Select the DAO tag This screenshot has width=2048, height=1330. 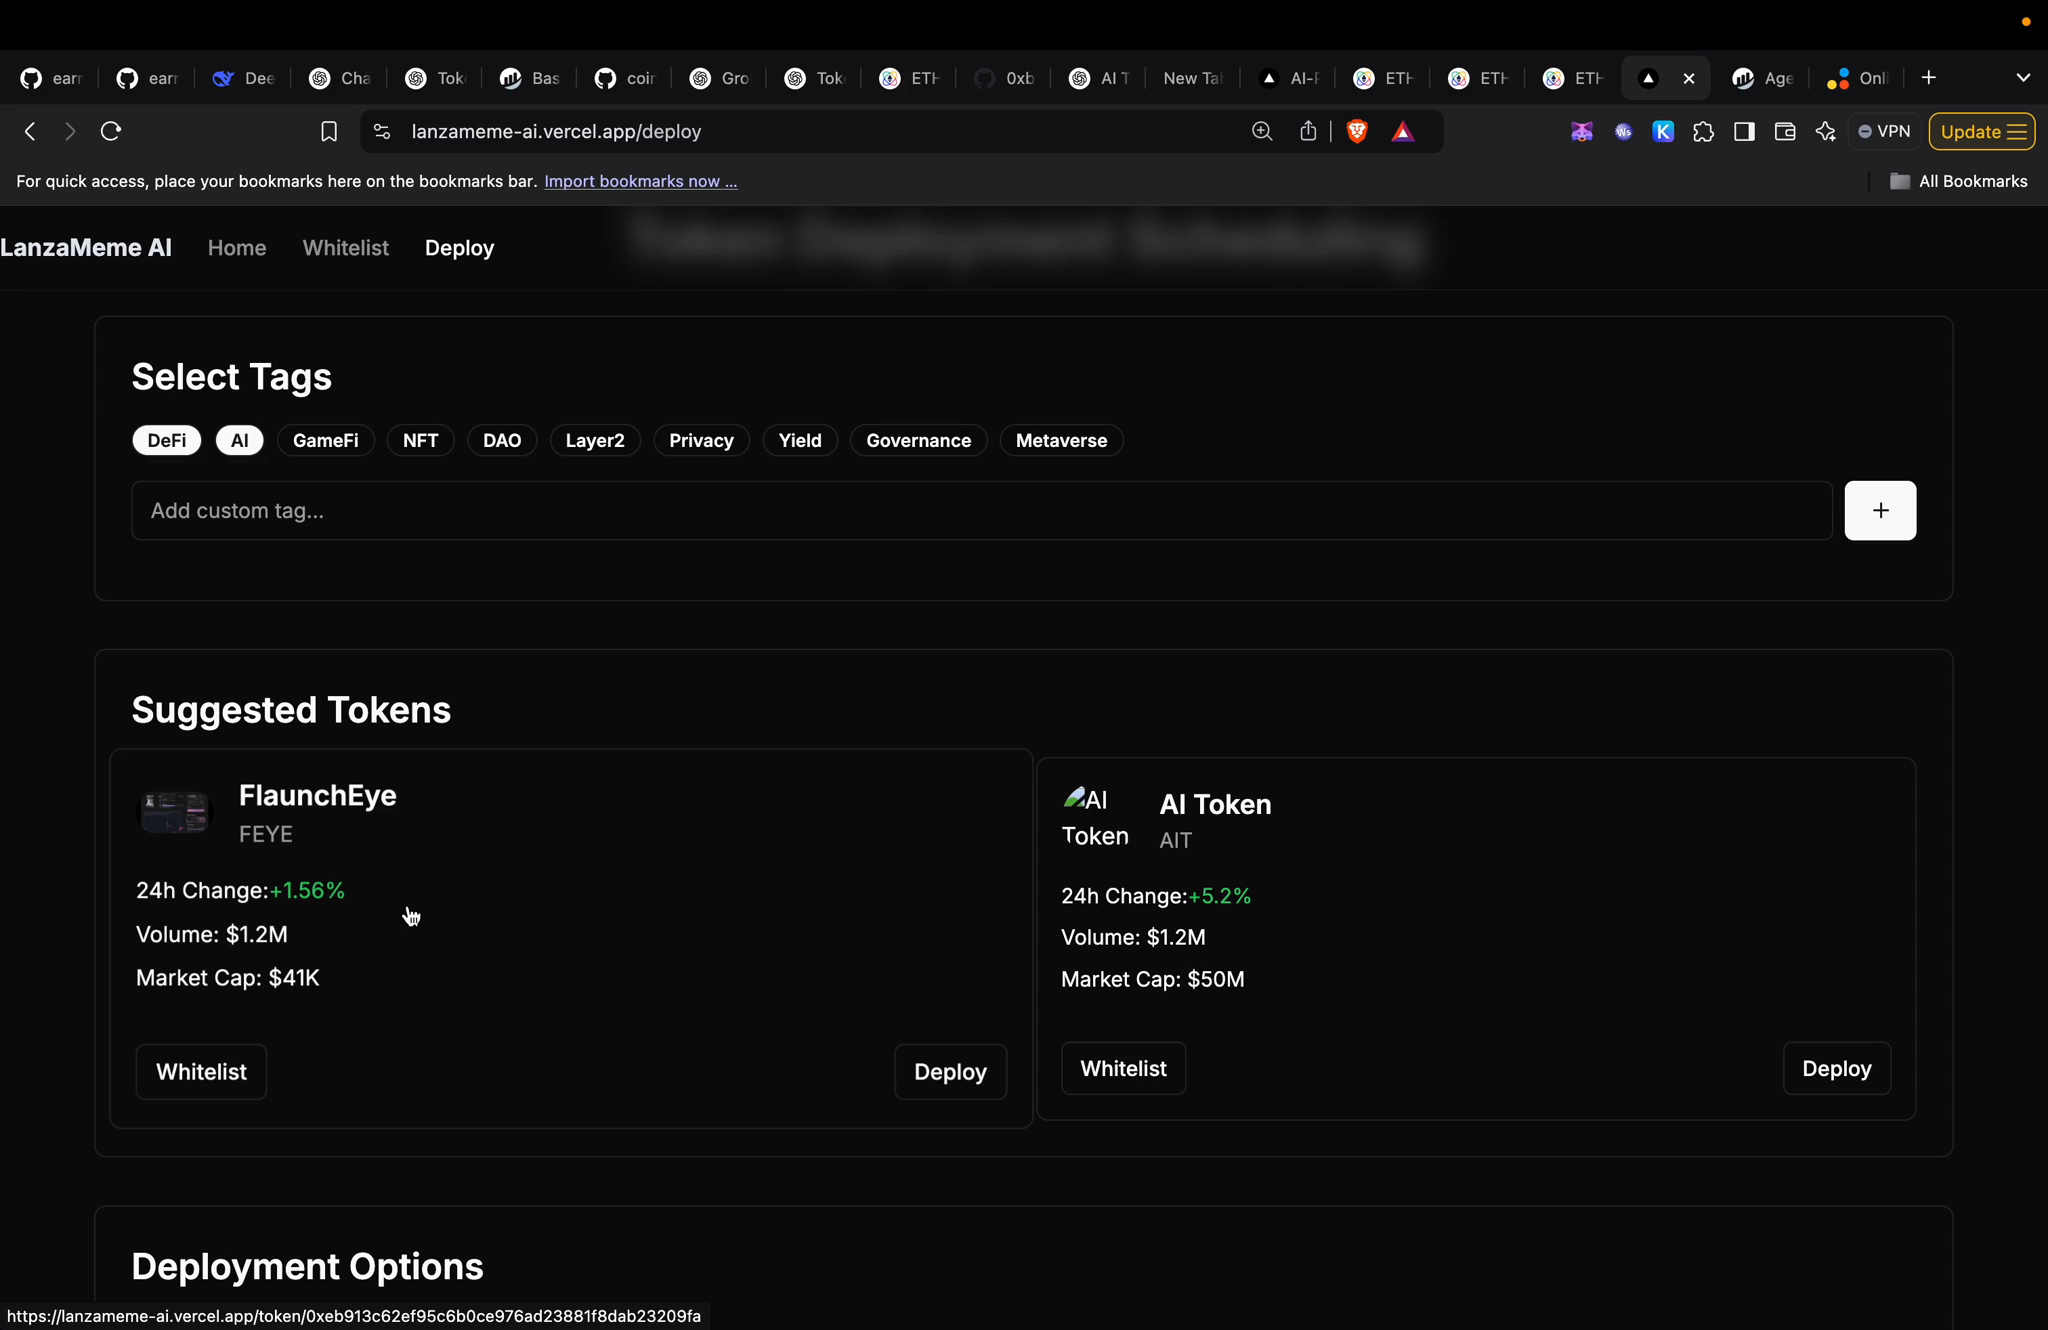(502, 440)
